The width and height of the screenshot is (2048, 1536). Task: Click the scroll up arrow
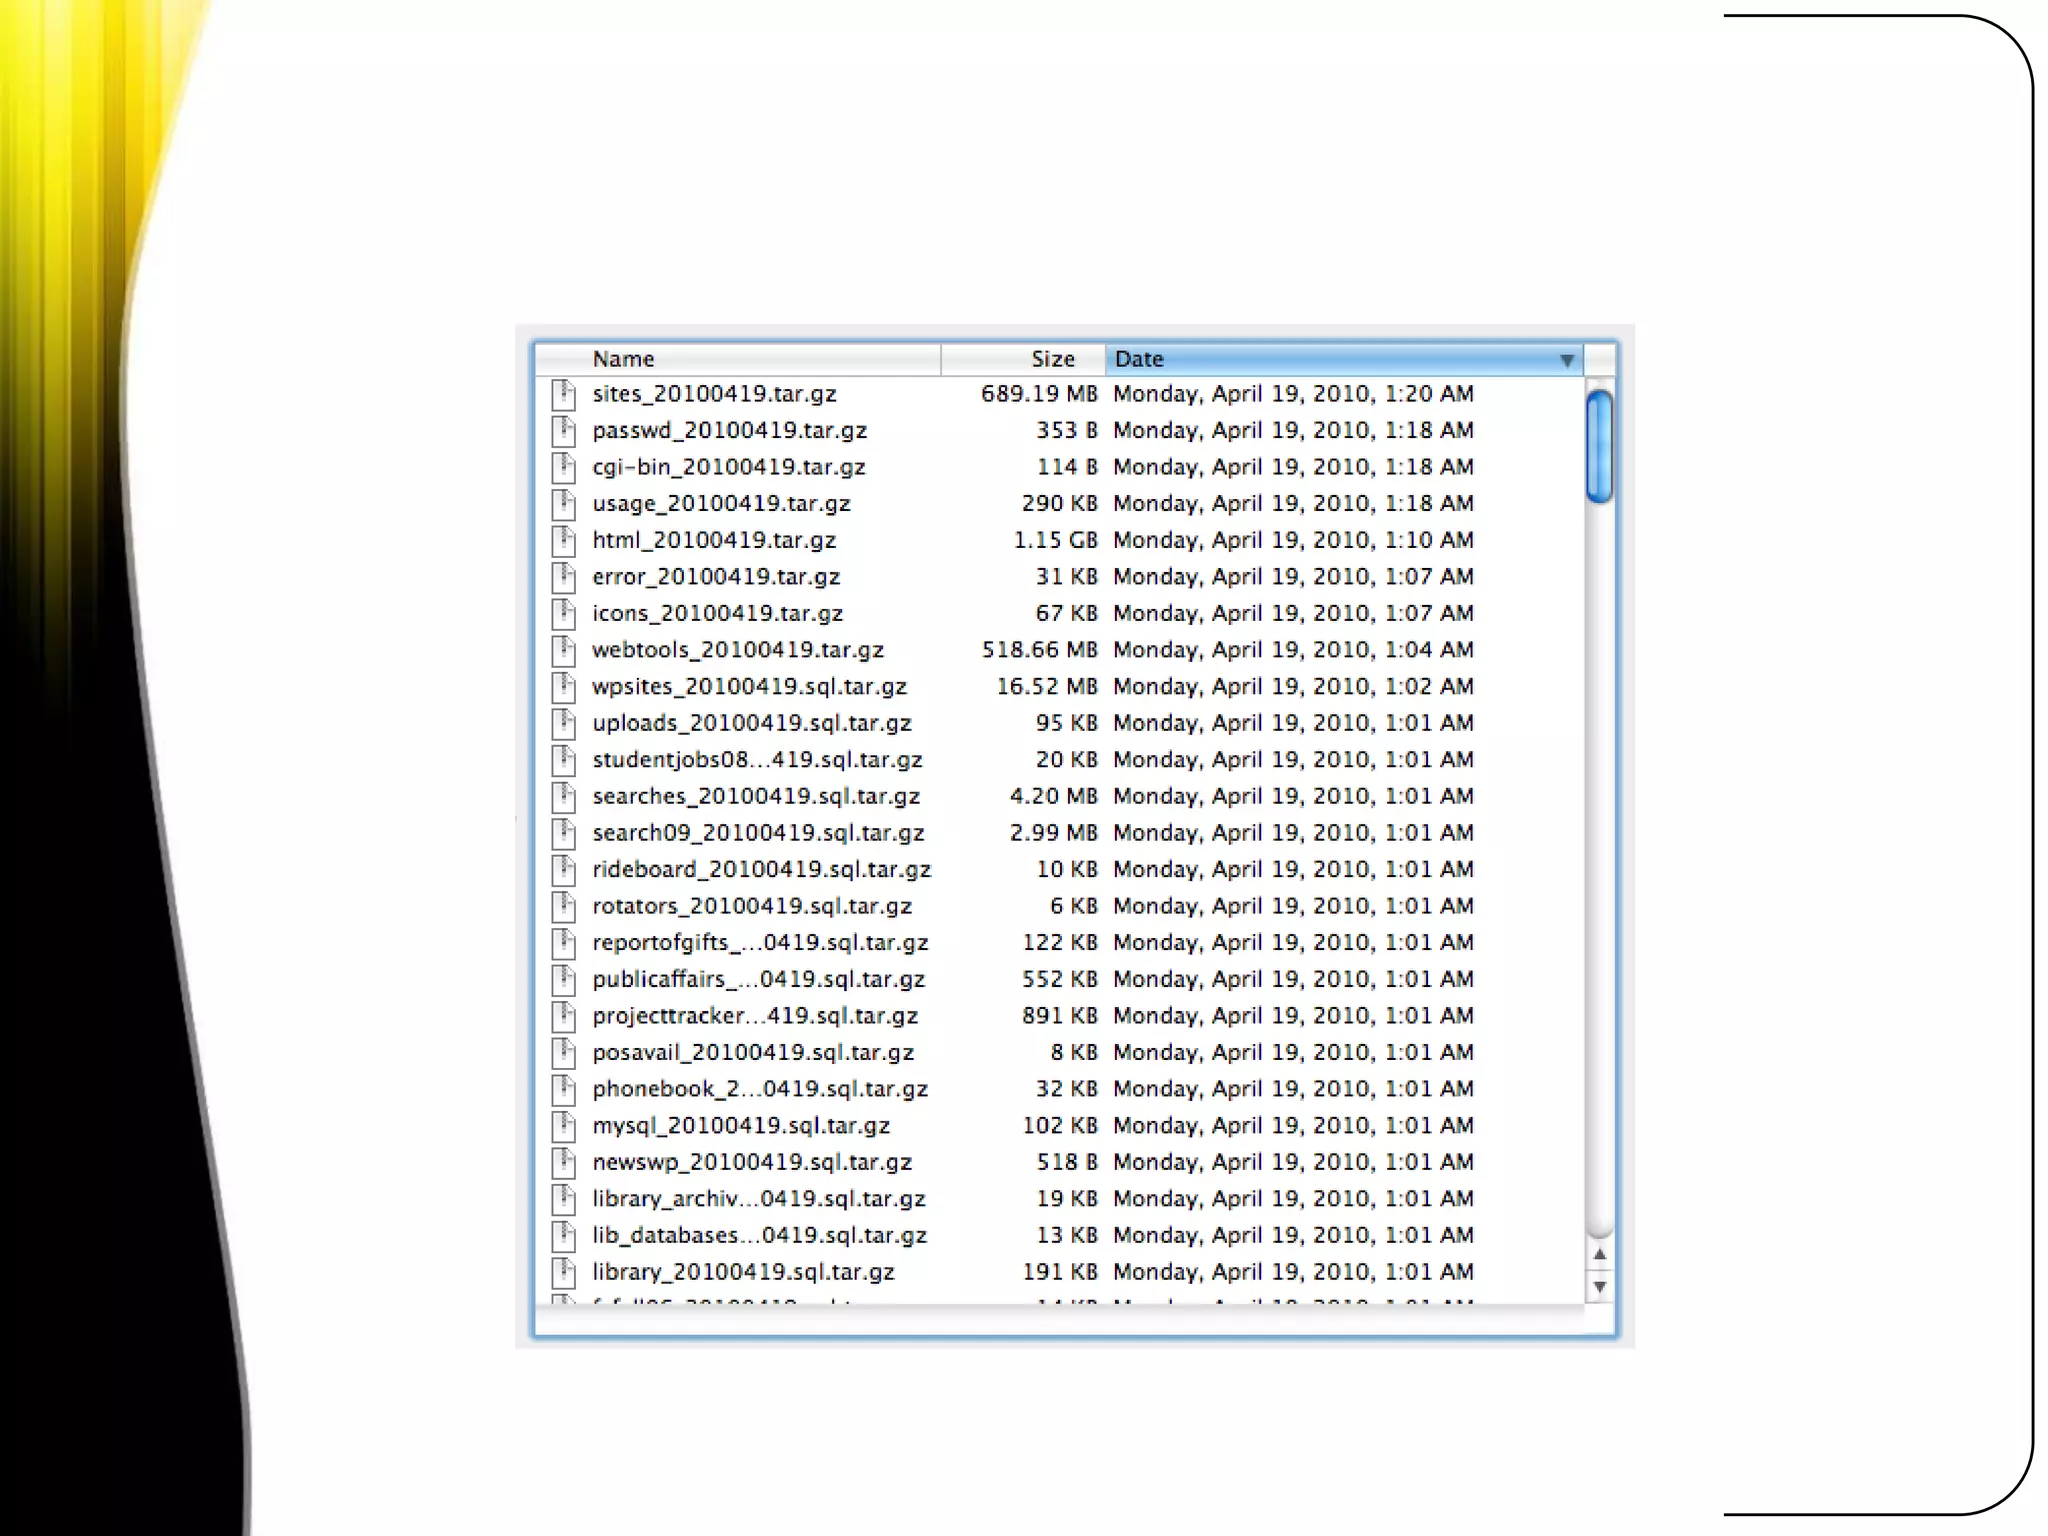tap(1599, 1254)
